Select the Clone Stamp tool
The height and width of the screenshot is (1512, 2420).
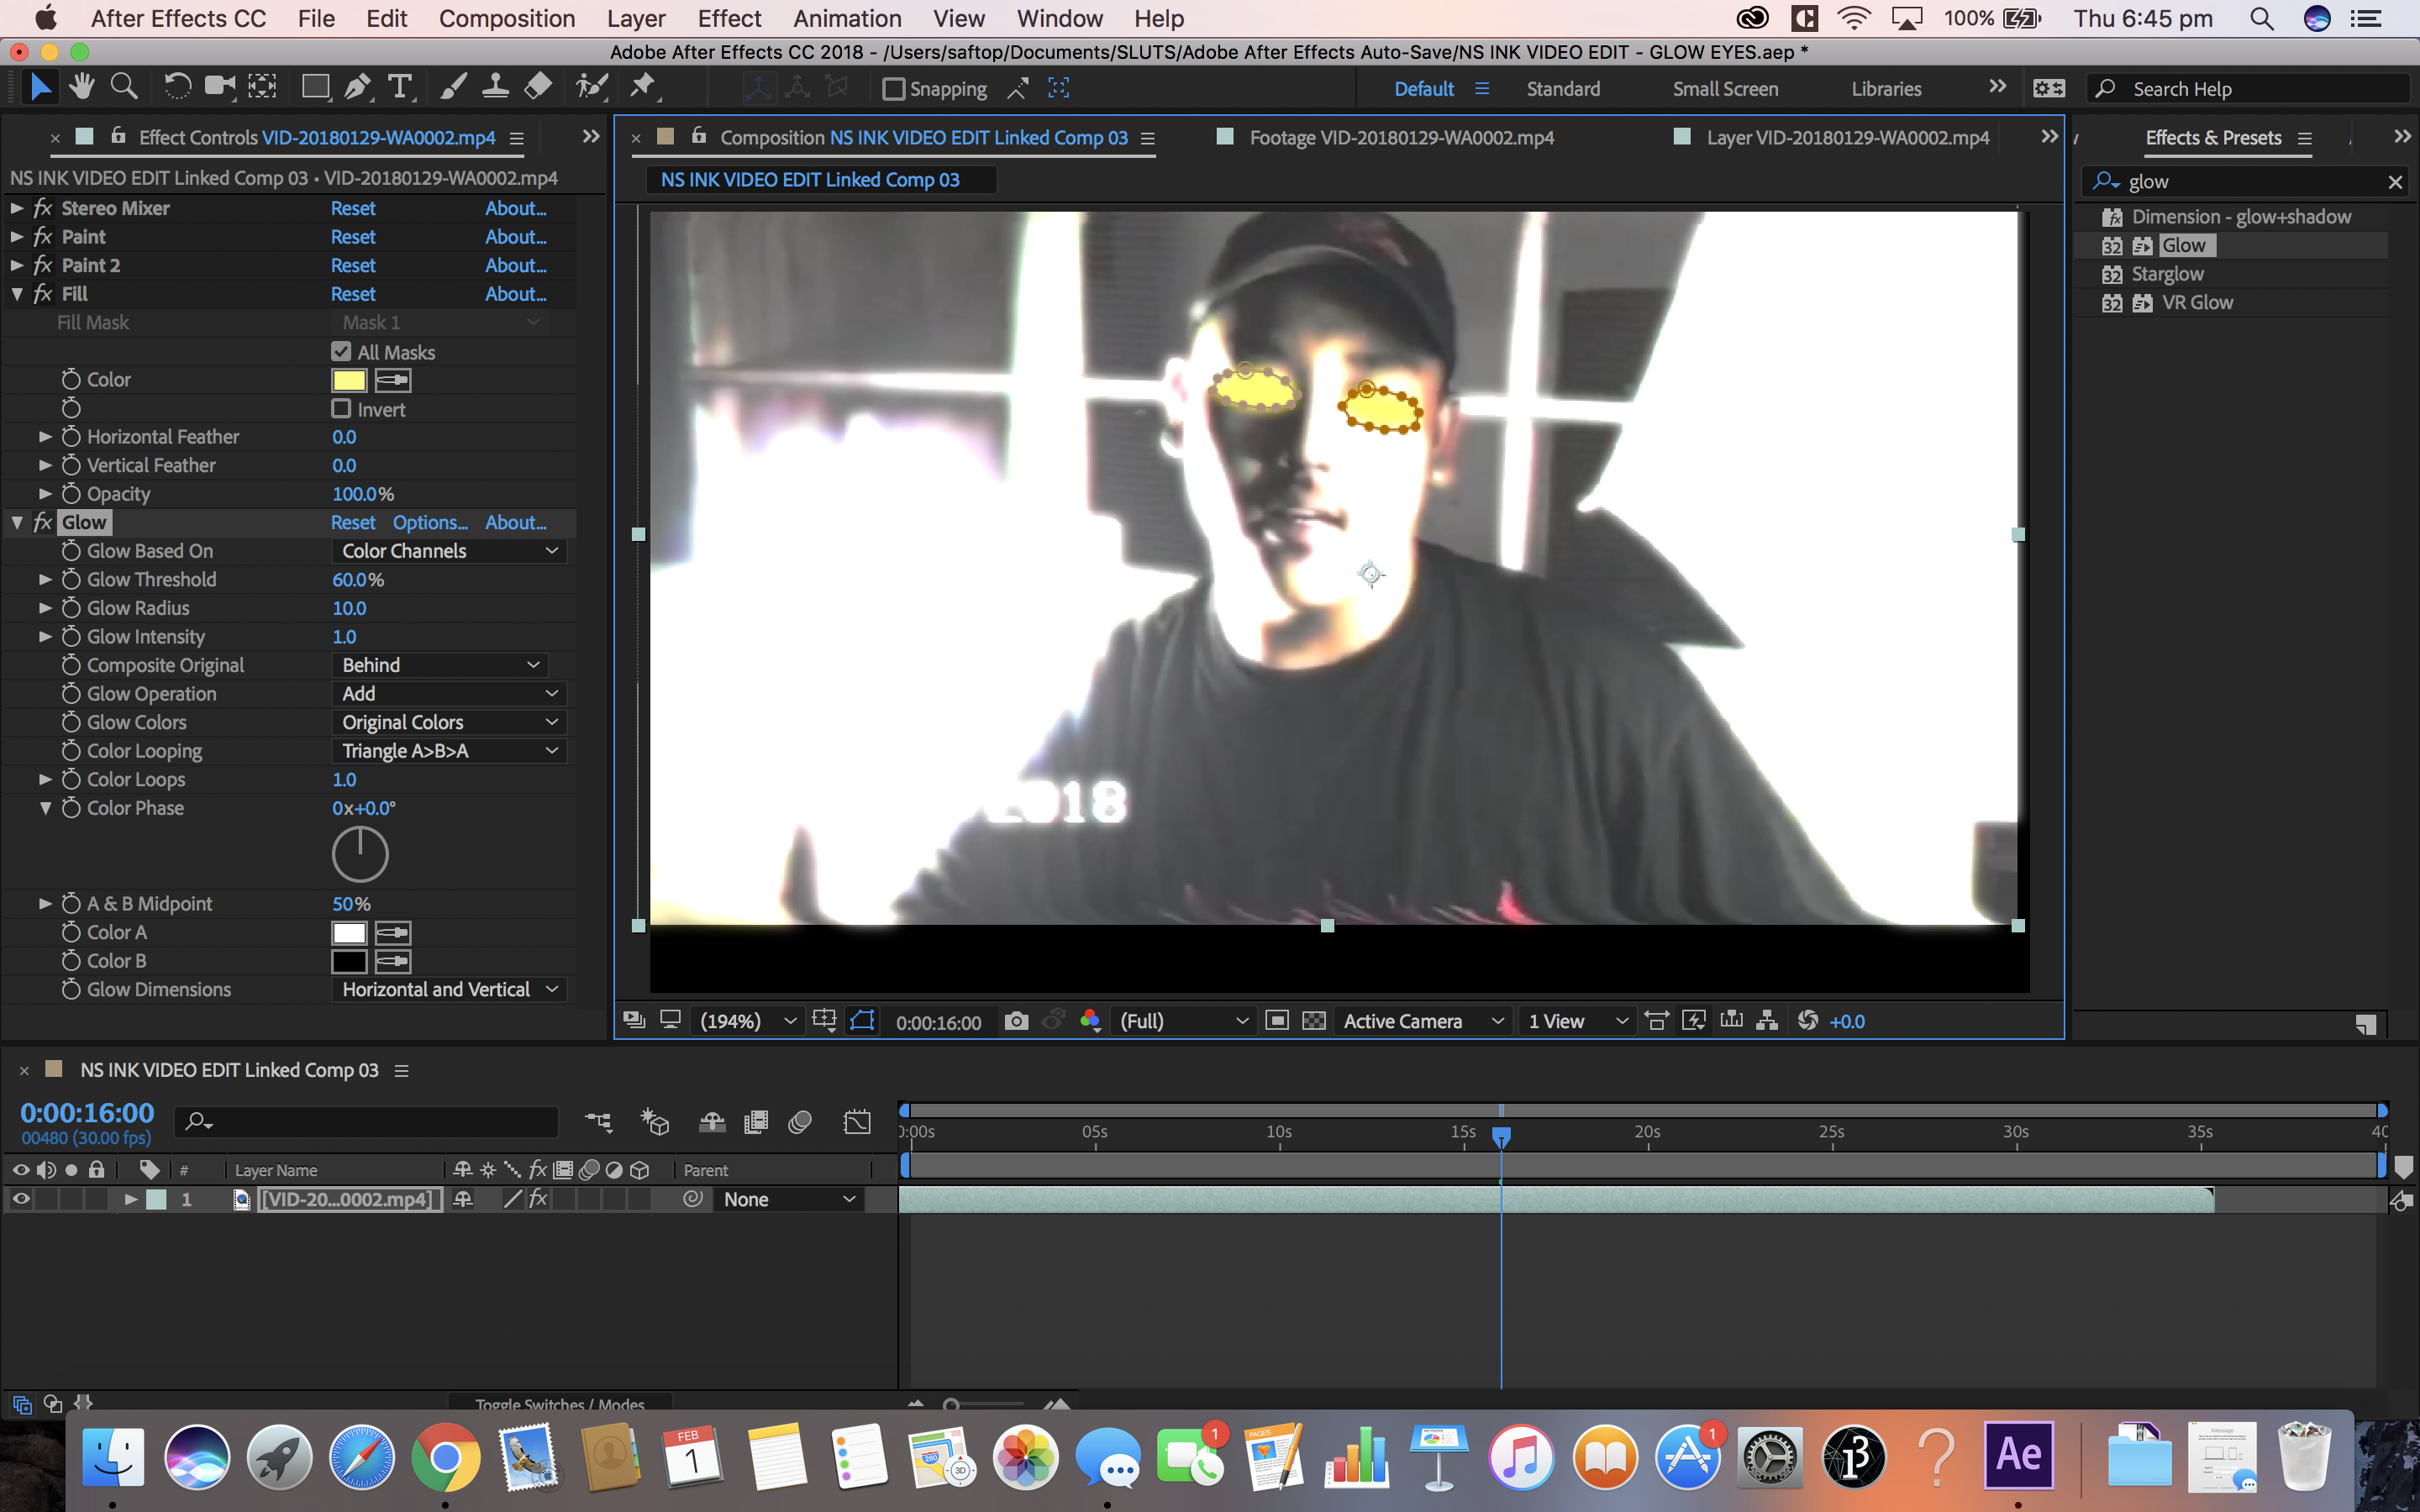(495, 88)
